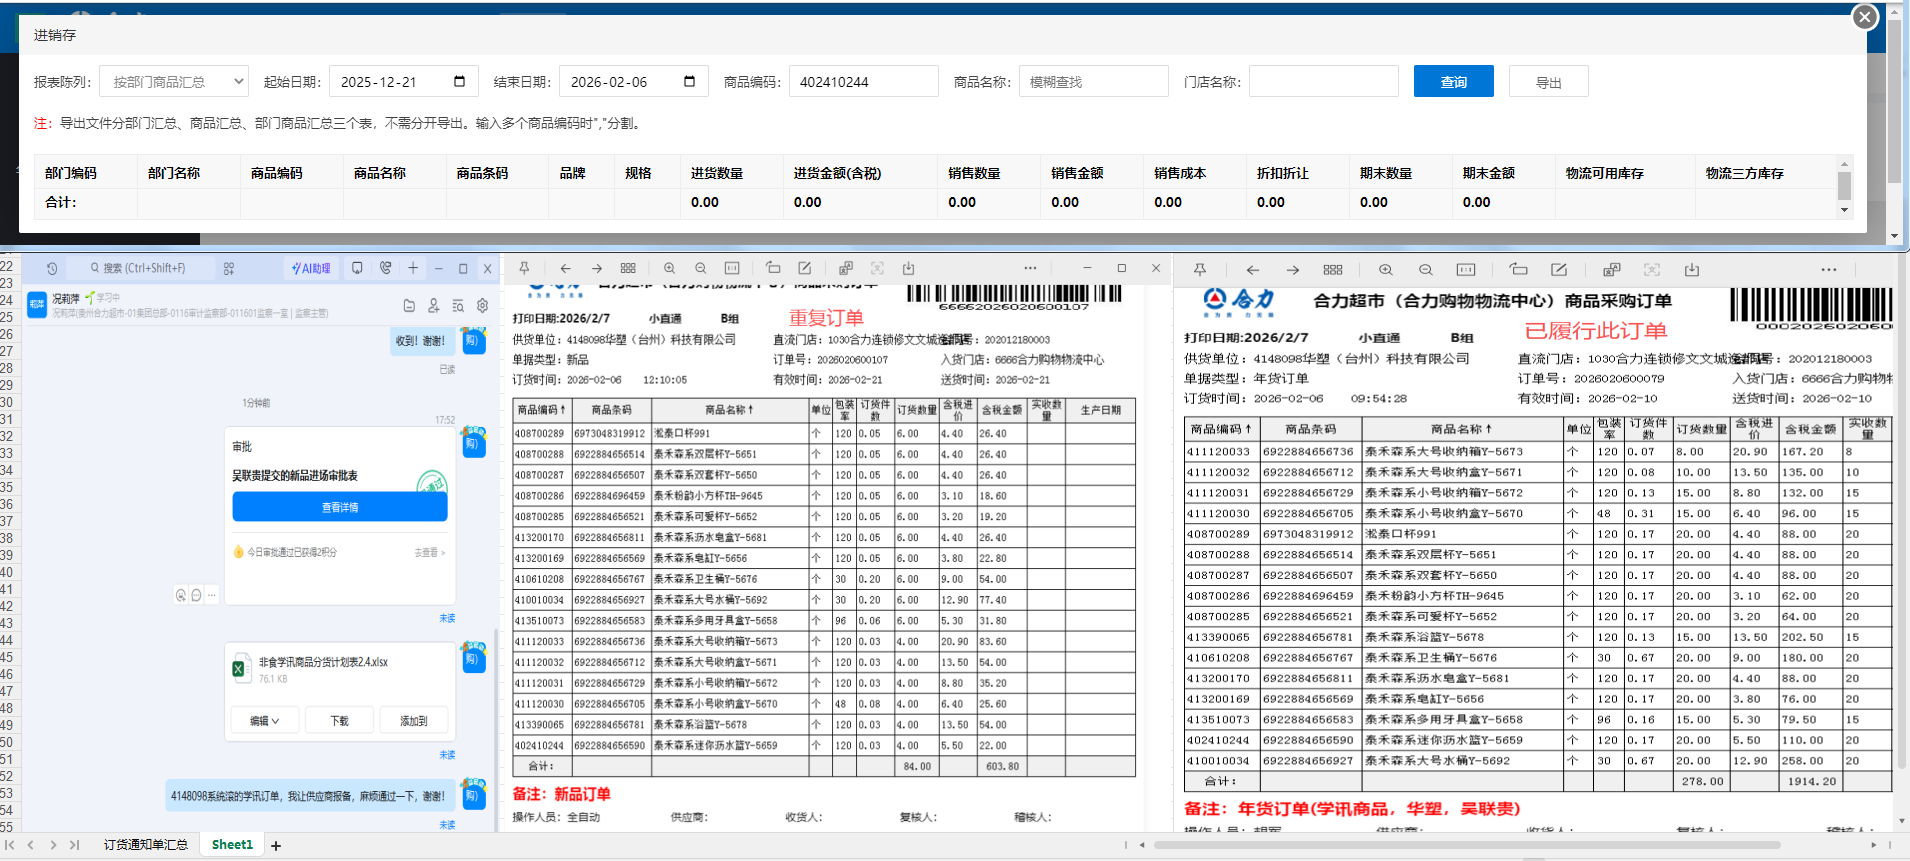Pin the right image viewer window

pyautogui.click(x=1200, y=269)
